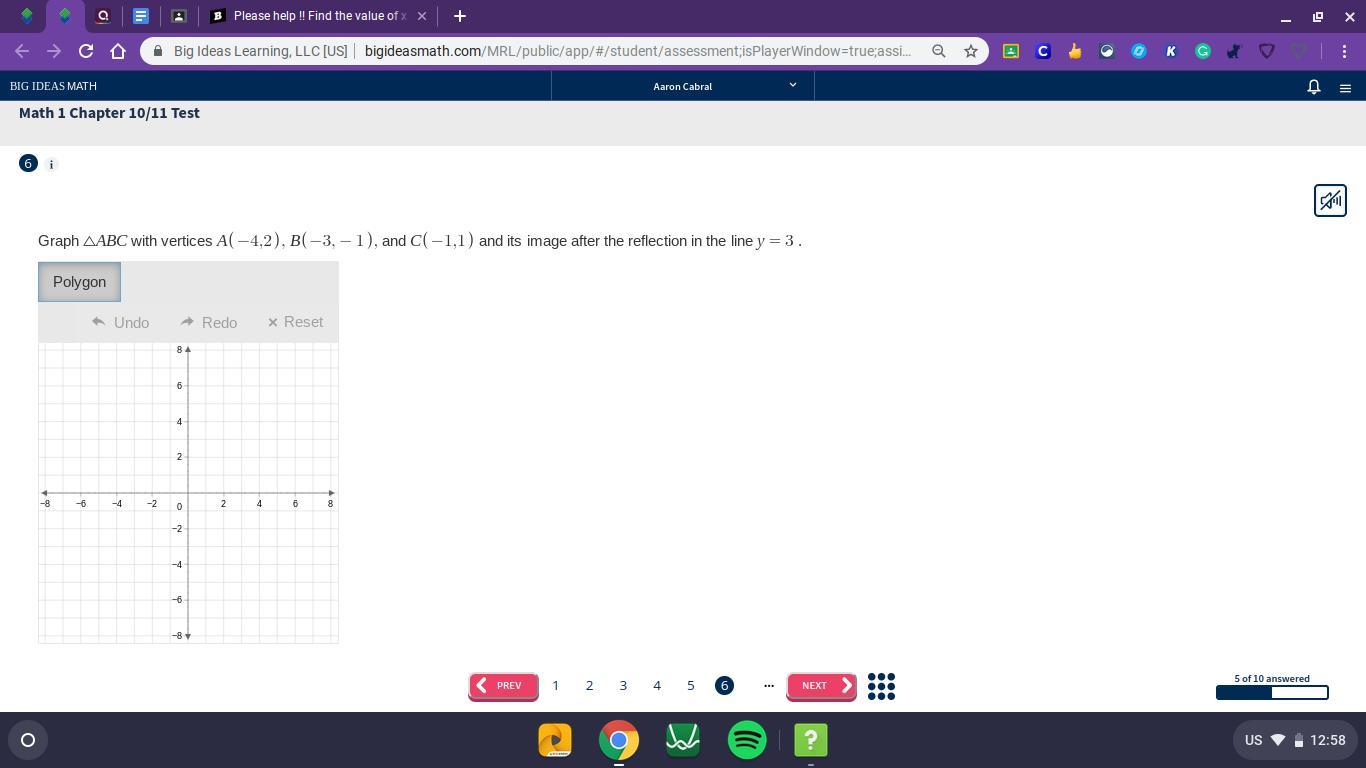1366x768 pixels.
Task: Open the yellow app on the shelf
Action: pos(555,740)
